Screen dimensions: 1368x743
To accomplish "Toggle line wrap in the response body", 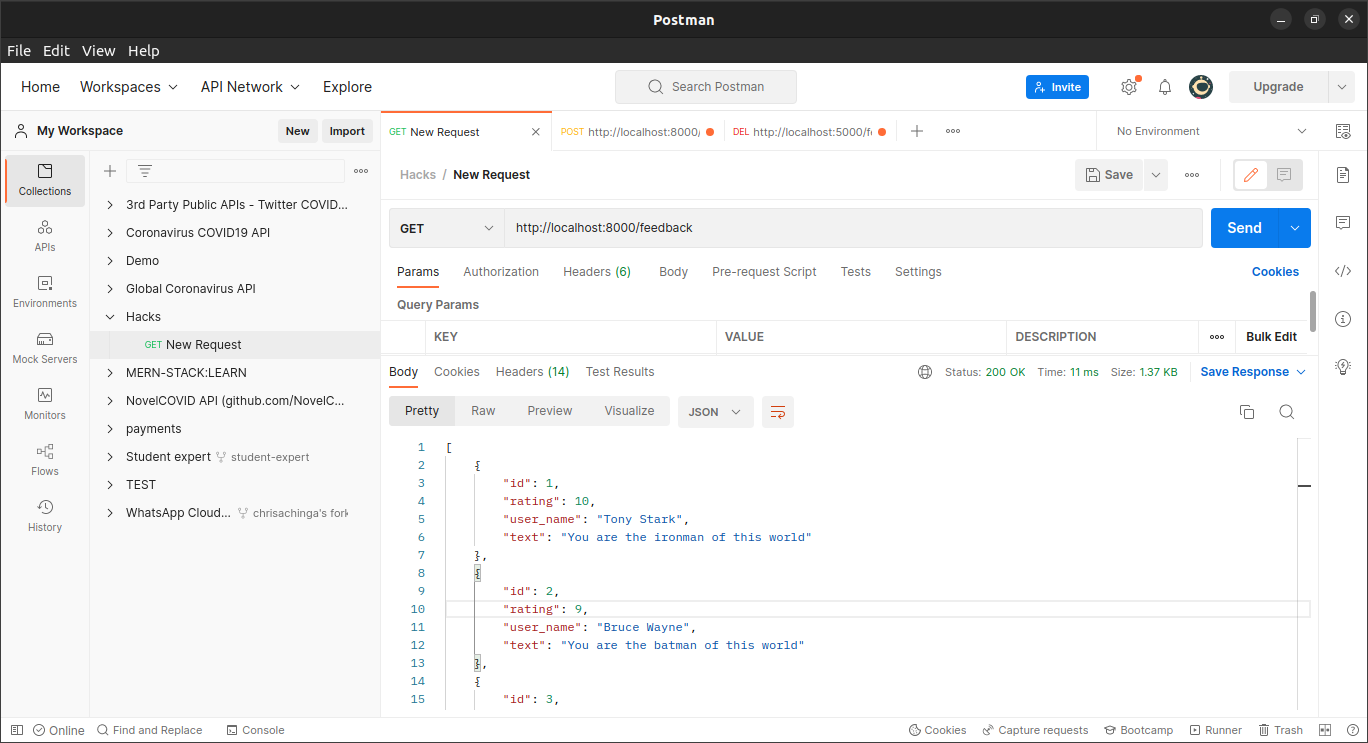I will (778, 412).
